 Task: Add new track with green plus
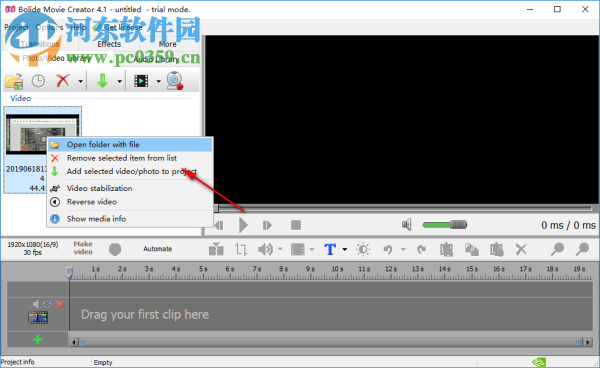pos(38,339)
